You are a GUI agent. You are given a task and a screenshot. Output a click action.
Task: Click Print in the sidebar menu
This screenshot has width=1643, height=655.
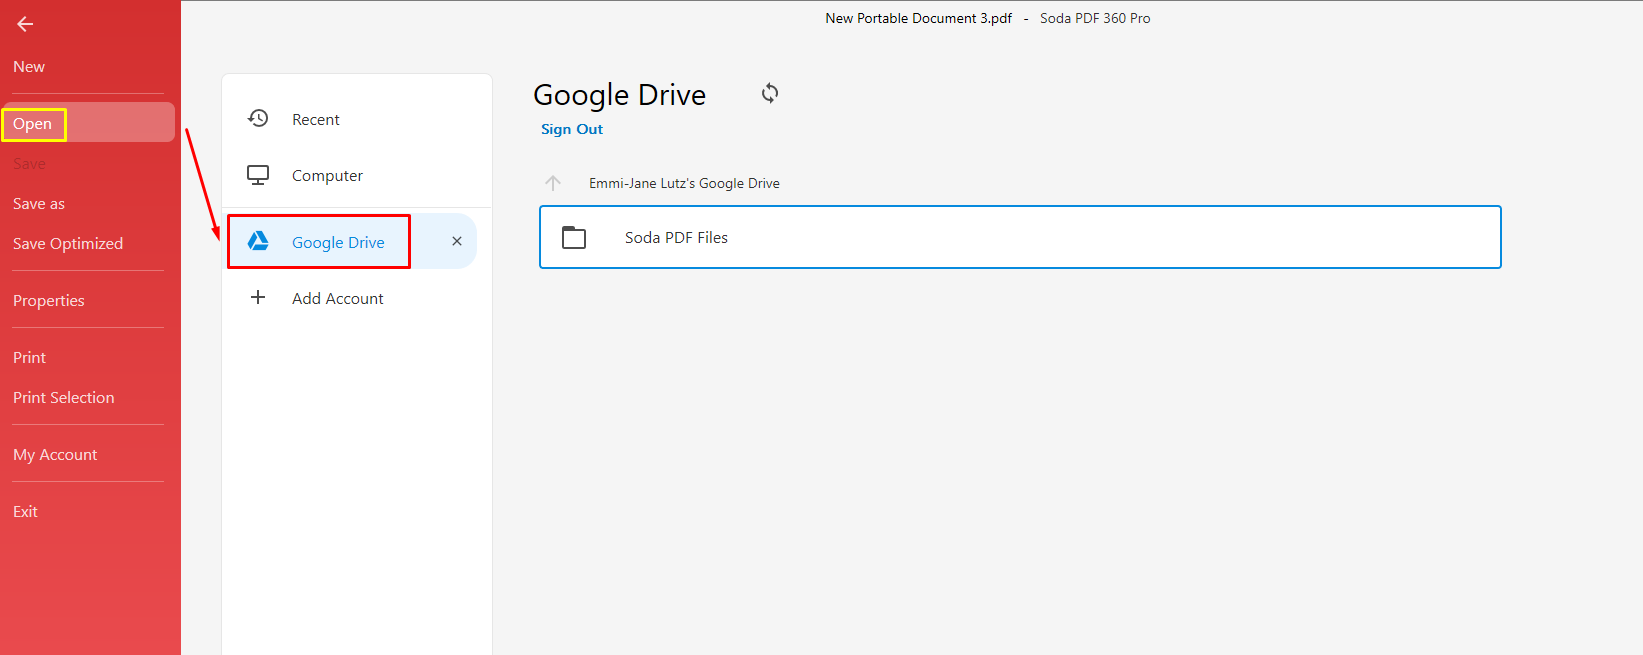pyautogui.click(x=29, y=358)
